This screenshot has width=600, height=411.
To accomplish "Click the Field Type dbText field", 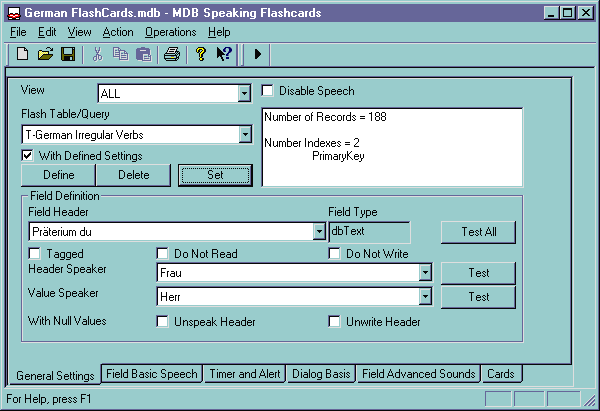I will click(x=369, y=232).
